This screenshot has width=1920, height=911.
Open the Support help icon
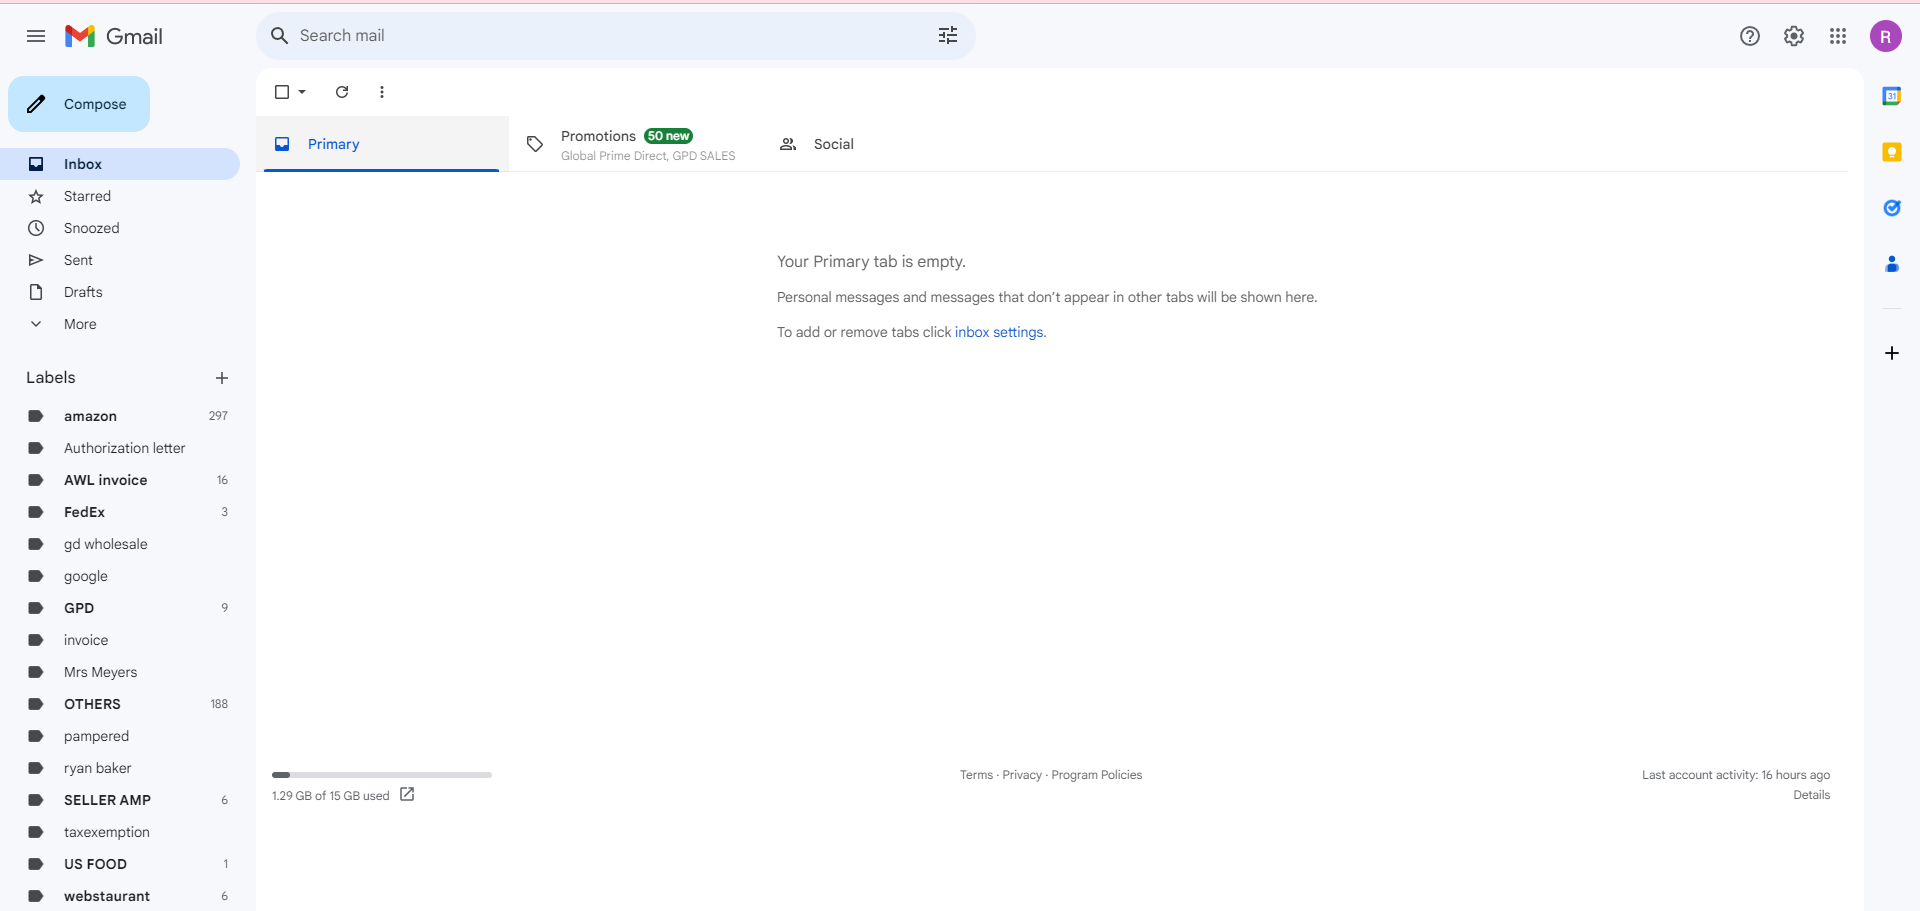[x=1750, y=36]
